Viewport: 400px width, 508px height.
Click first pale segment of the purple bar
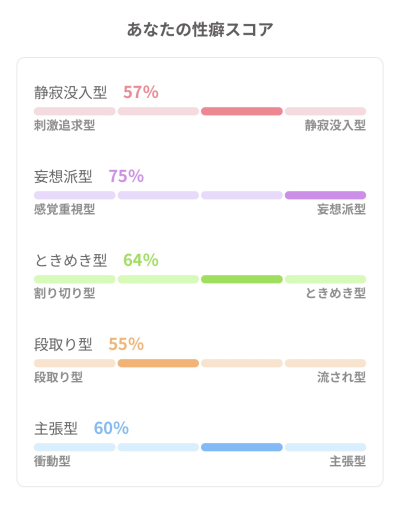click(x=75, y=195)
